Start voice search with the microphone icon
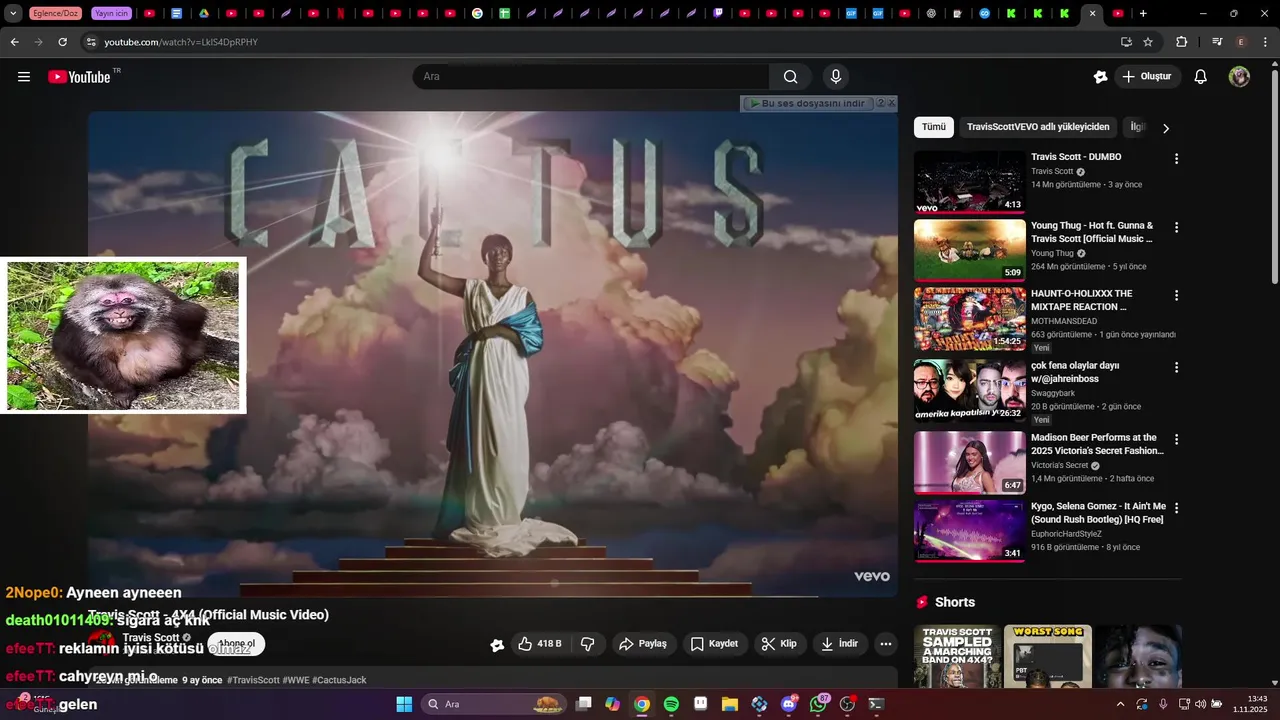 point(836,77)
